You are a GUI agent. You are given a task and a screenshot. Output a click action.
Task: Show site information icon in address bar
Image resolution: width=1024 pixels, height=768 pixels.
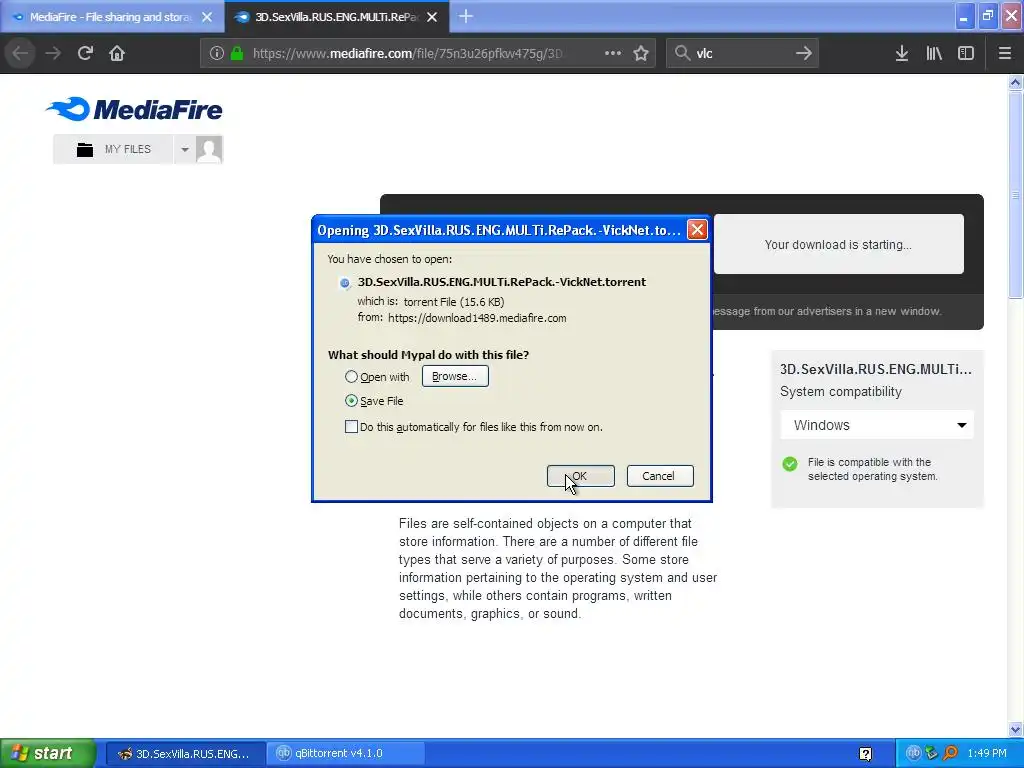[x=217, y=53]
